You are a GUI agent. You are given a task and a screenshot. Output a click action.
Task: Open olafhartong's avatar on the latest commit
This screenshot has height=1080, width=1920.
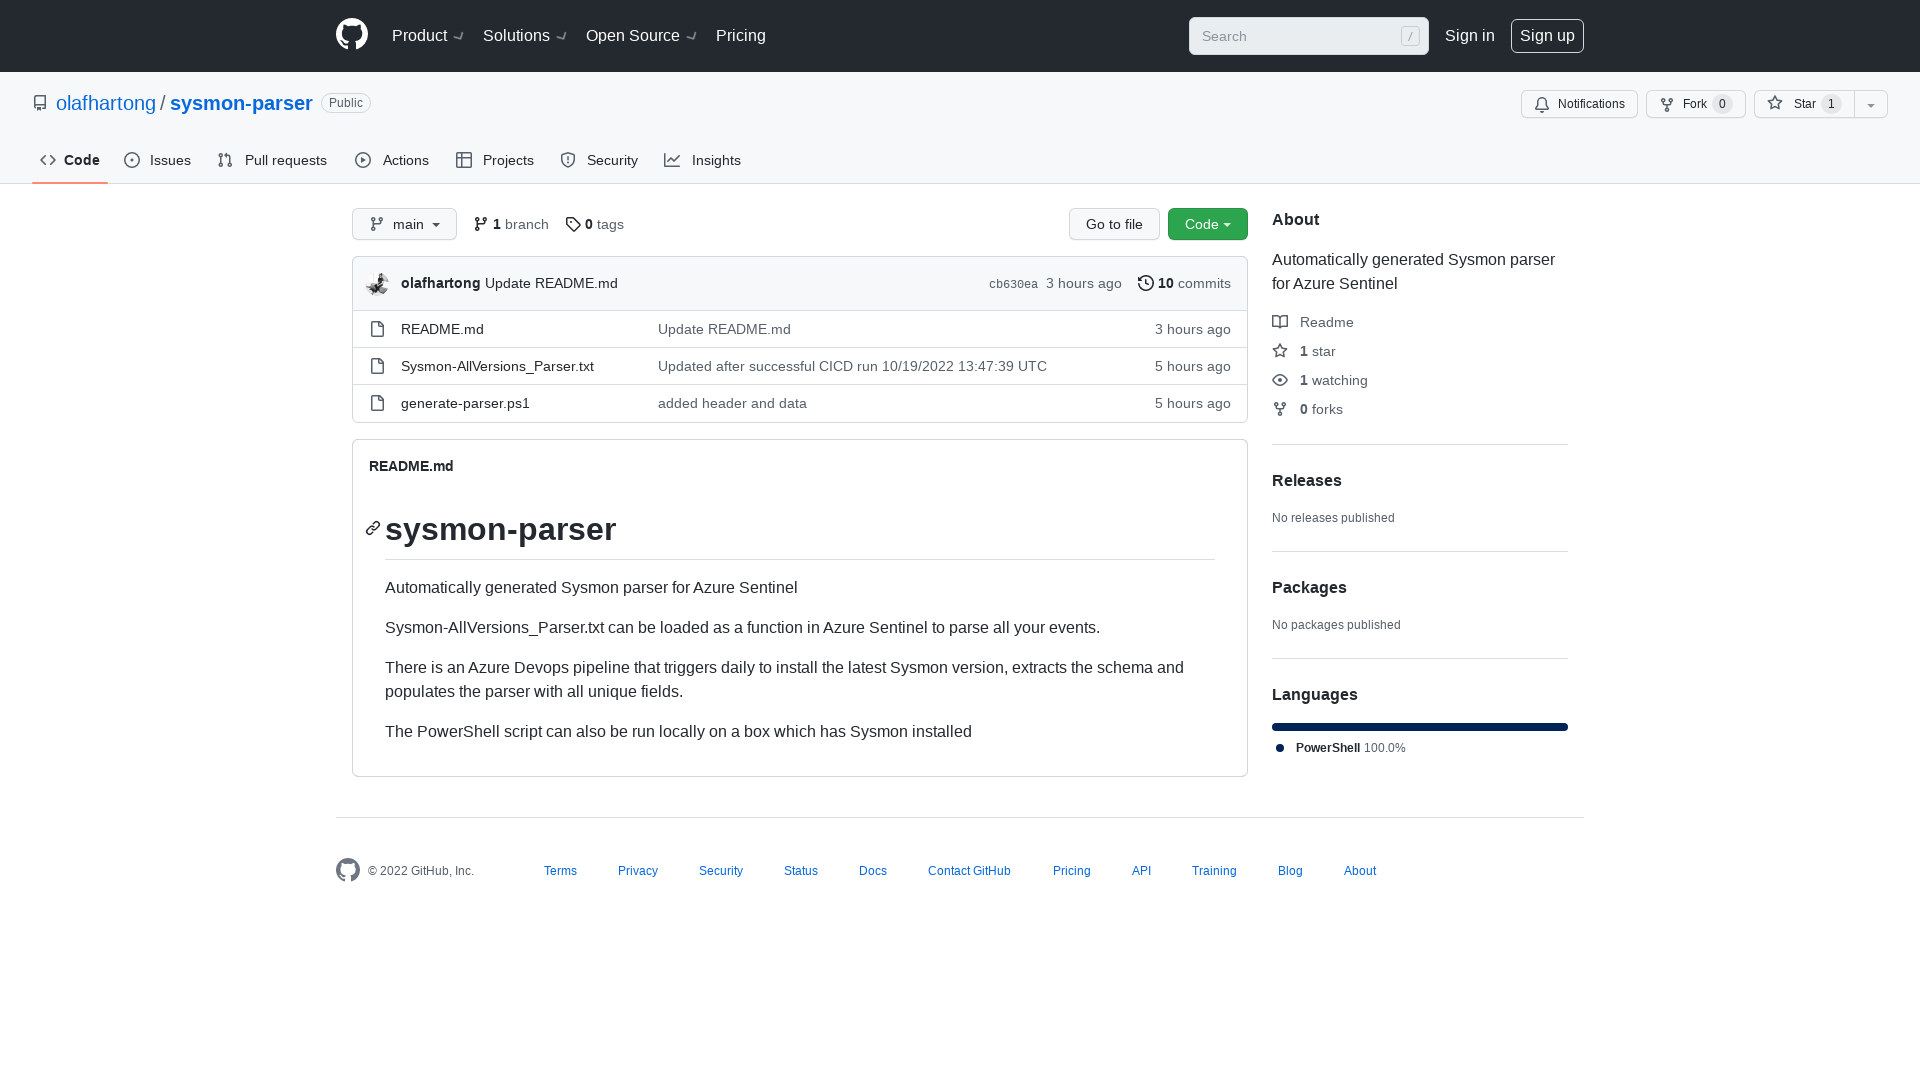[377, 283]
